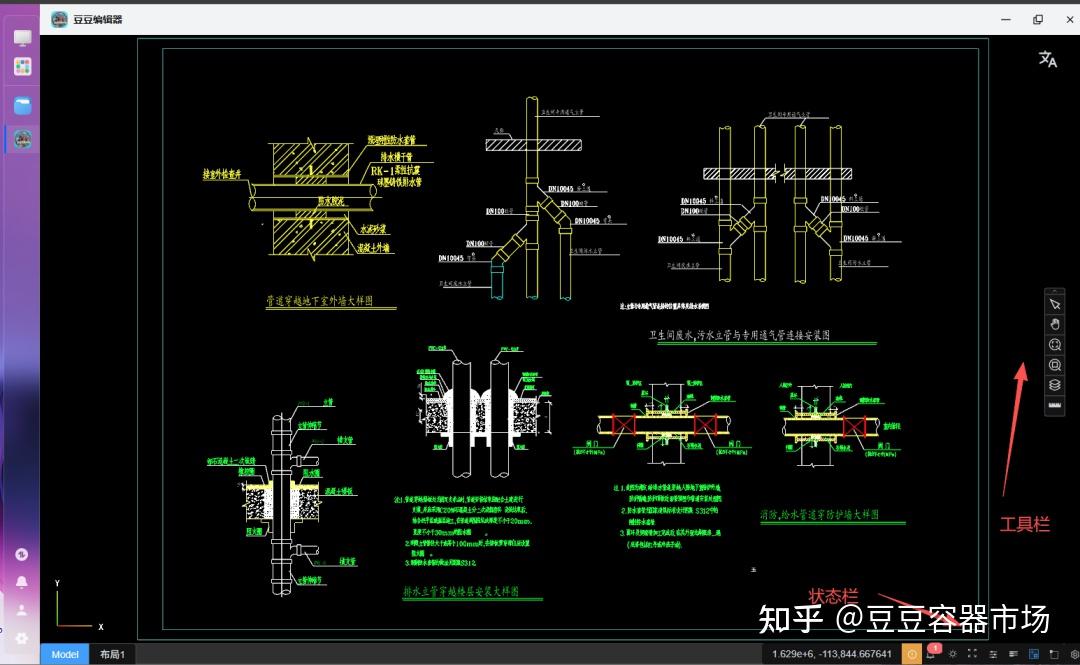Open the gear settings in sidebar

coord(21,639)
